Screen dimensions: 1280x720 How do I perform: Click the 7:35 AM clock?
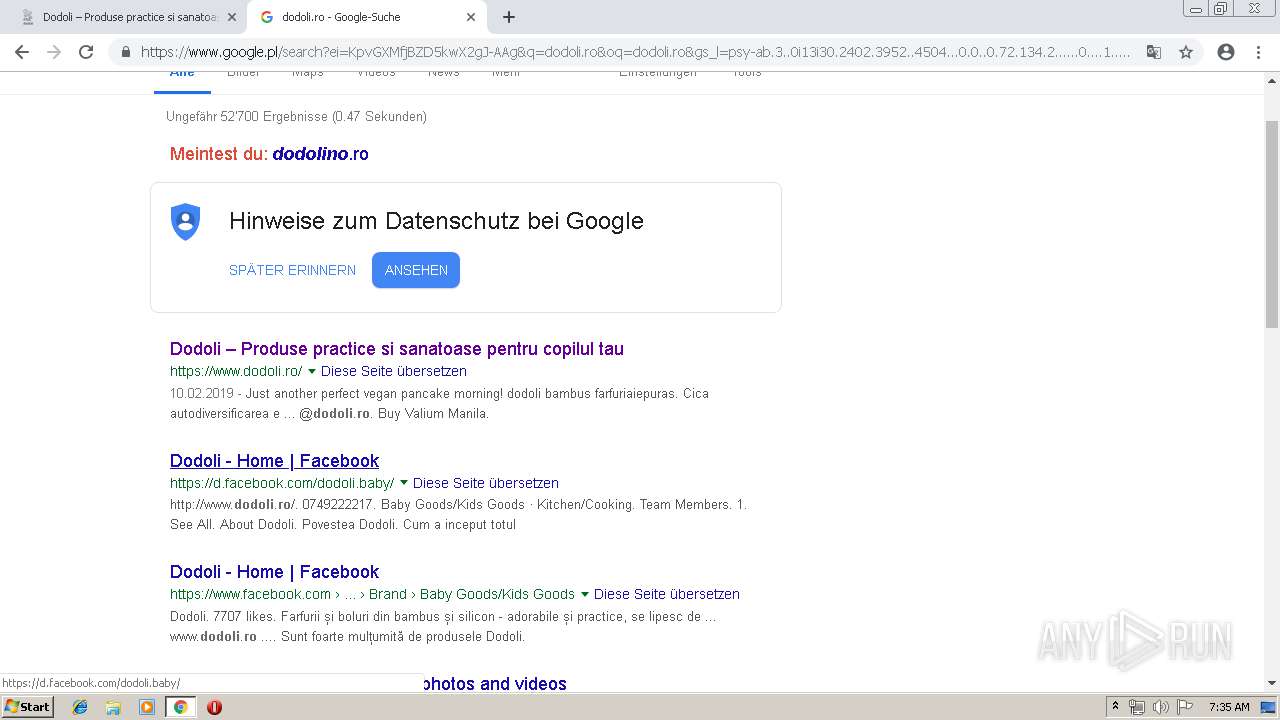(1229, 707)
